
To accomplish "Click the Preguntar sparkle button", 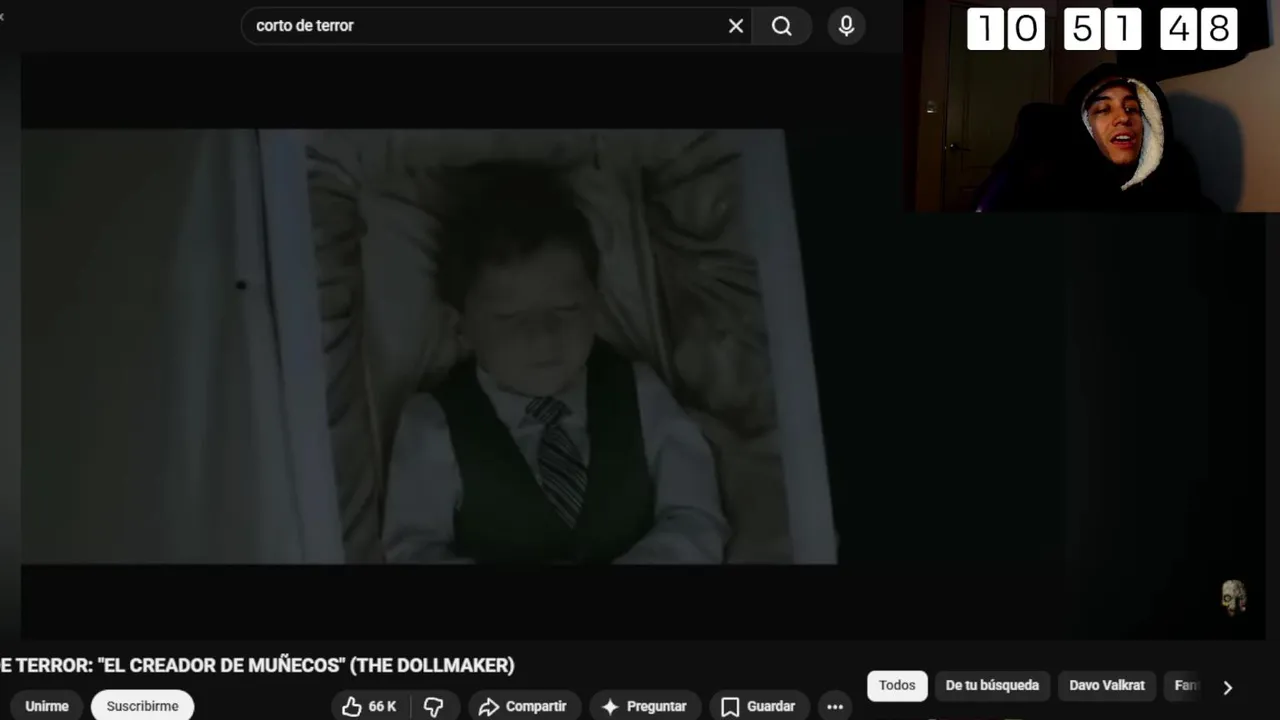I will (x=644, y=706).
